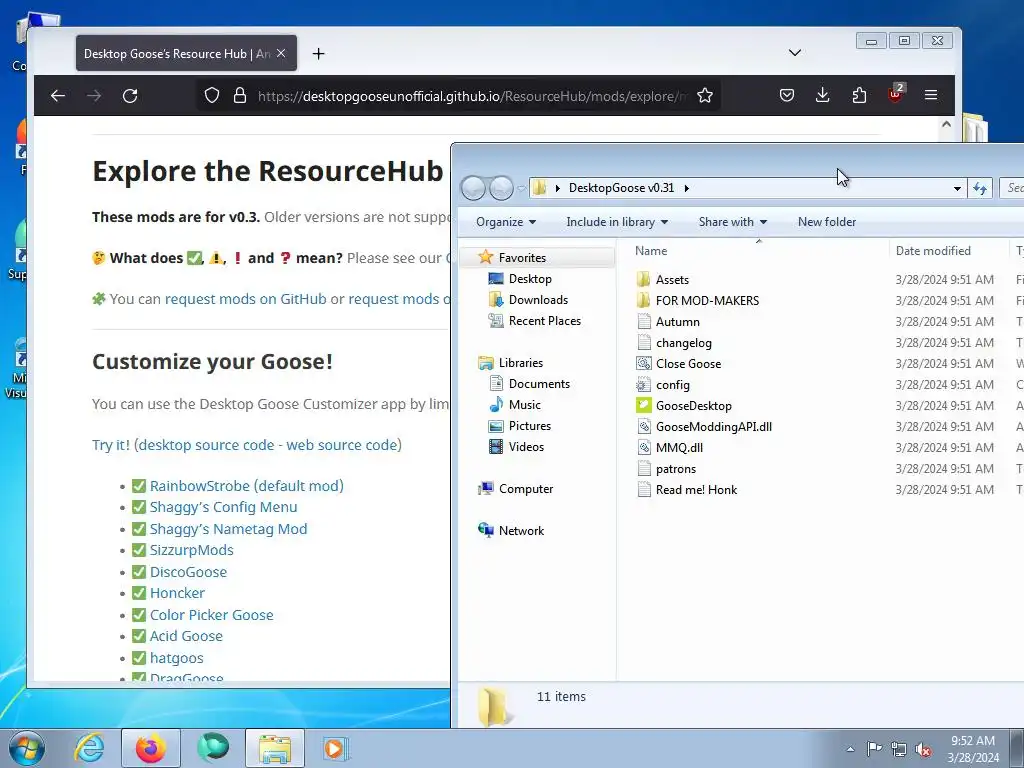Click the DesktopGoose v0.31 breadcrumb
Screen dimensions: 1024x768
(x=621, y=188)
